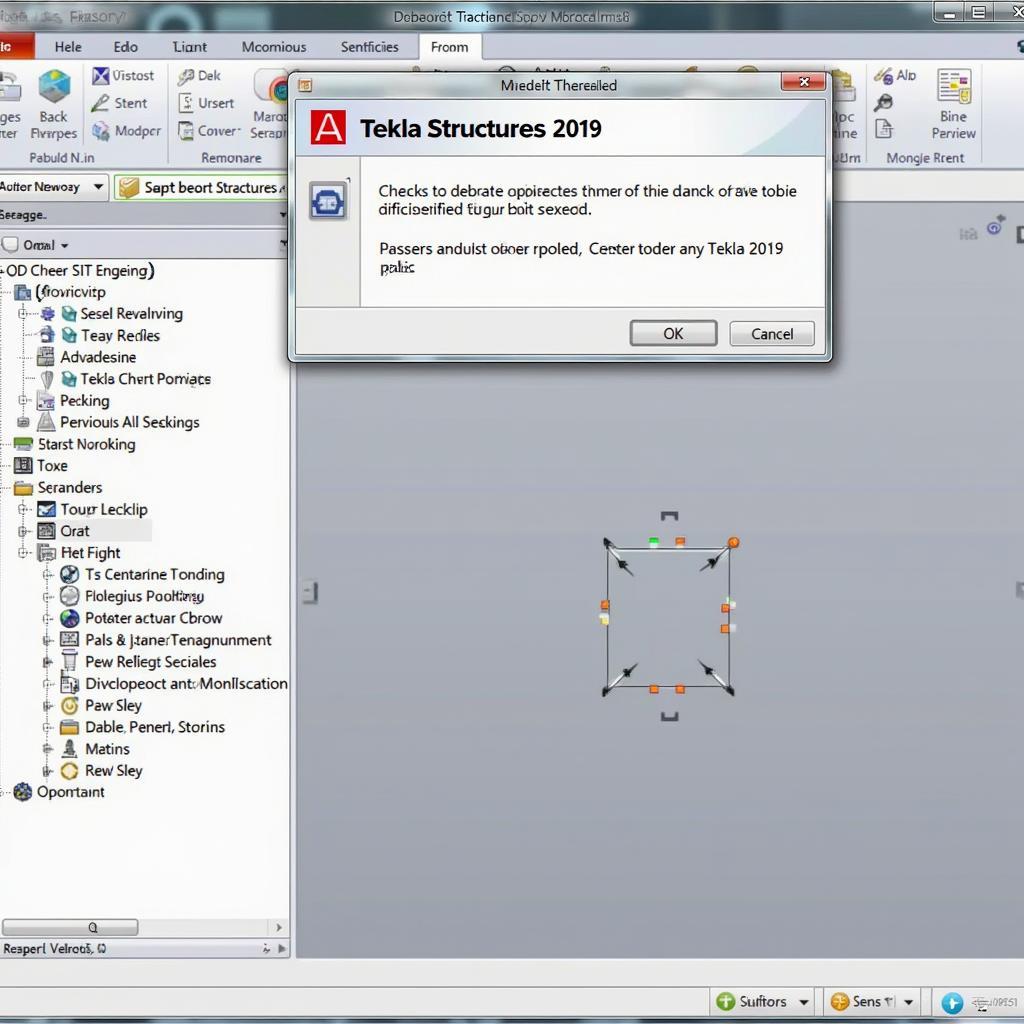Click the blue component icon in dialog
This screenshot has width=1024, height=1024.
pyautogui.click(x=328, y=200)
